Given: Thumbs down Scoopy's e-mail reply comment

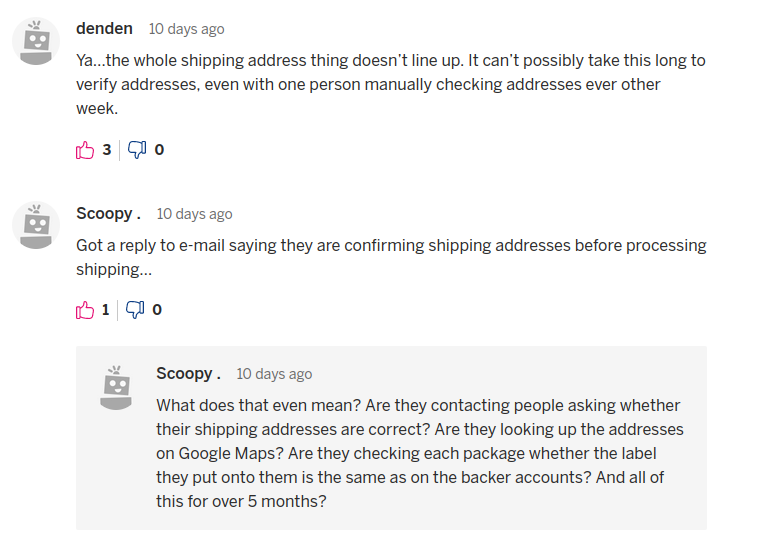Looking at the screenshot, I should pyautogui.click(x=135, y=310).
